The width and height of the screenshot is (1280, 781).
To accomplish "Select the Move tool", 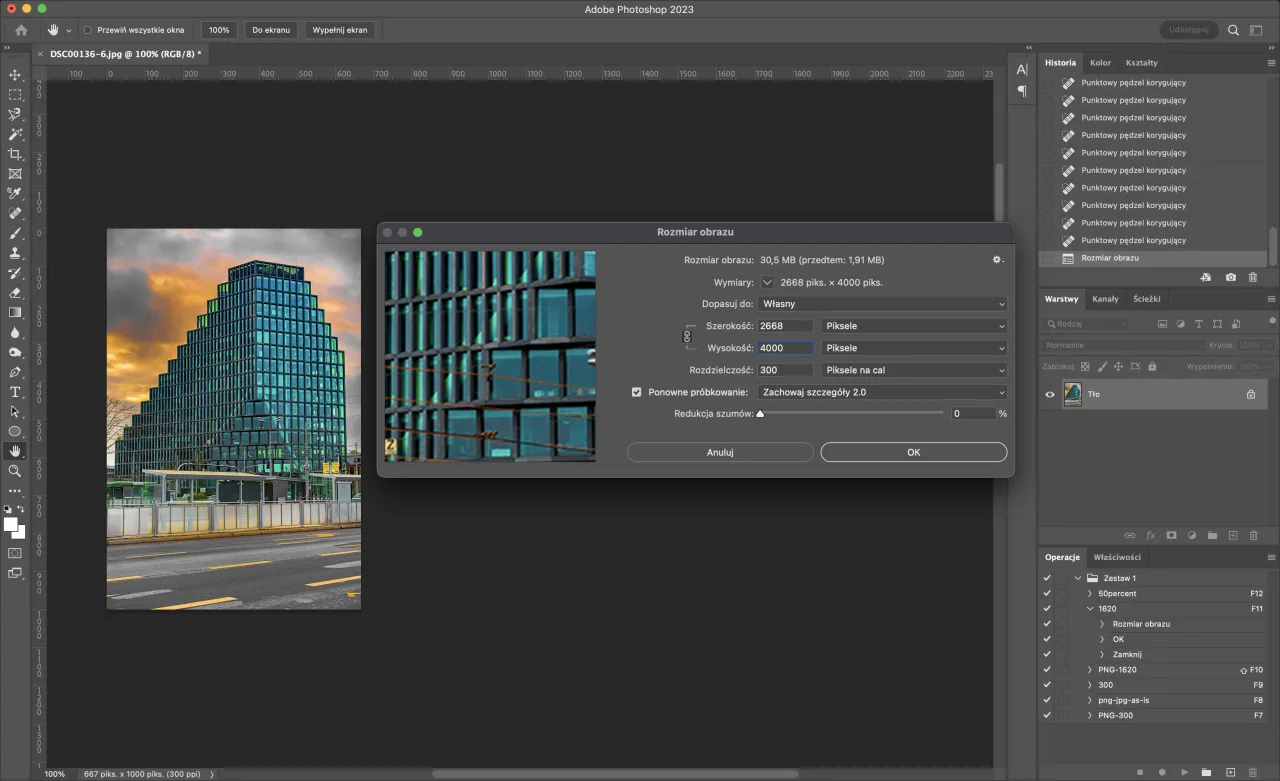I will click(15, 75).
